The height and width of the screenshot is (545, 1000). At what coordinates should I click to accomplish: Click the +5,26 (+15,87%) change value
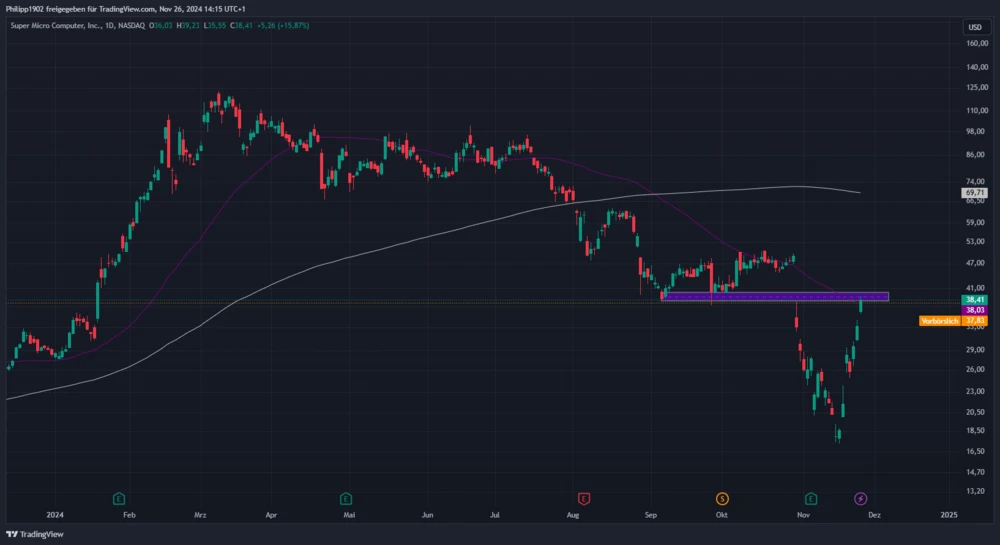point(282,25)
